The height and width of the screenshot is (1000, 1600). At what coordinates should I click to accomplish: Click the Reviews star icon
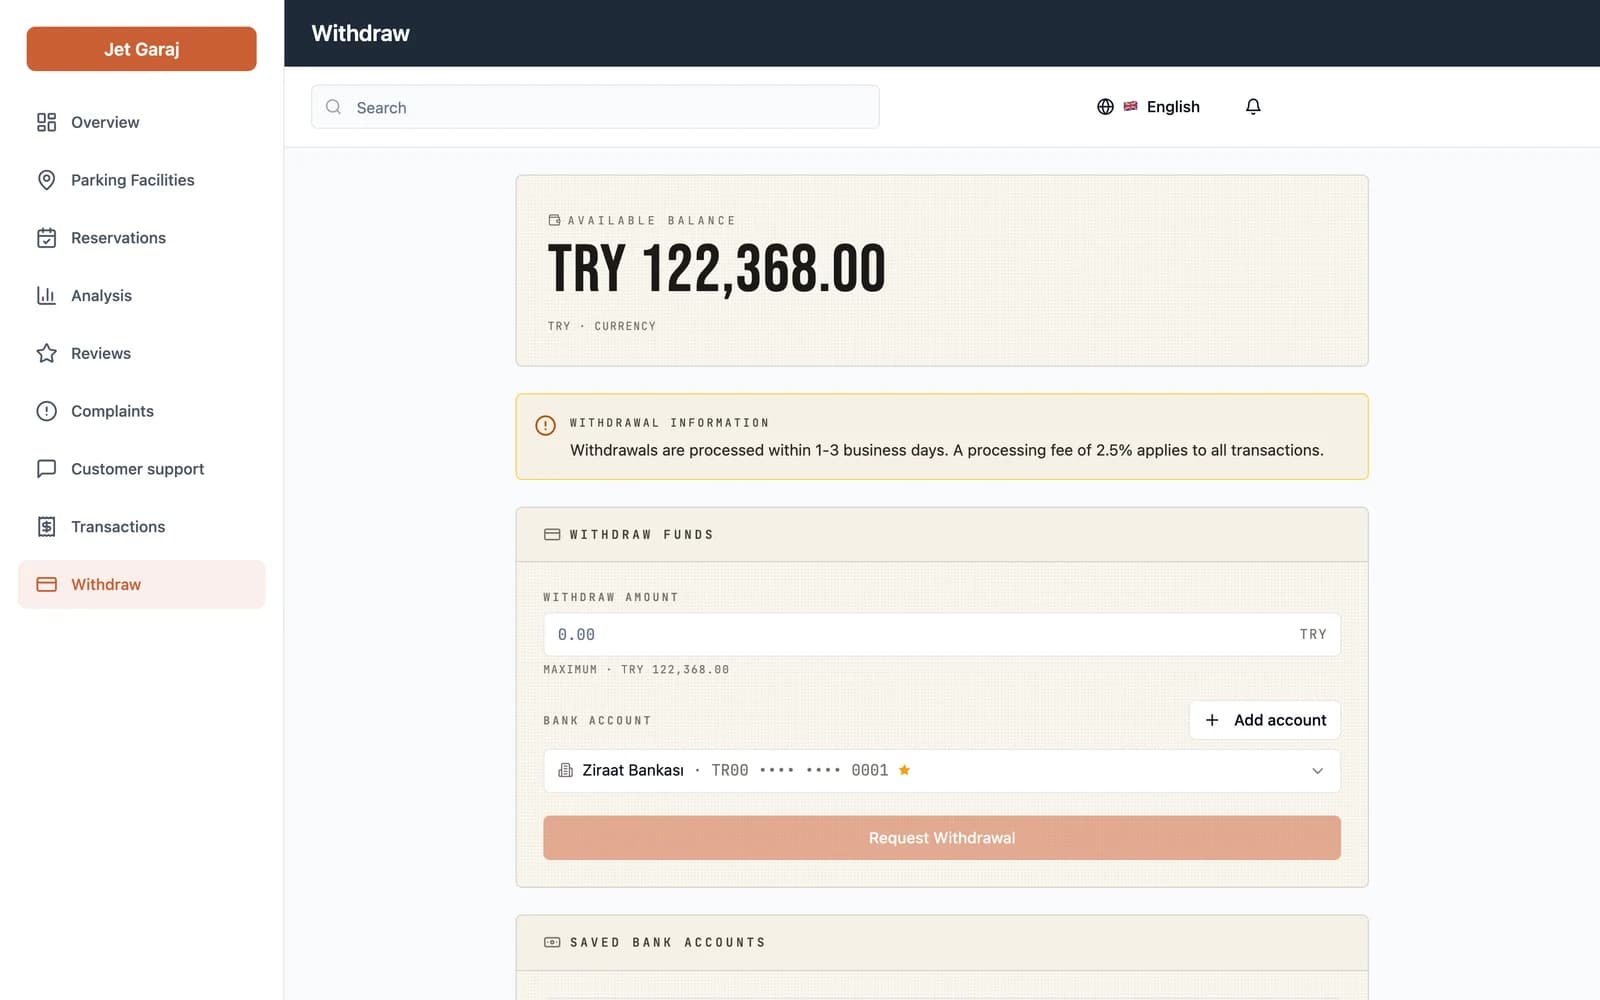click(x=46, y=353)
